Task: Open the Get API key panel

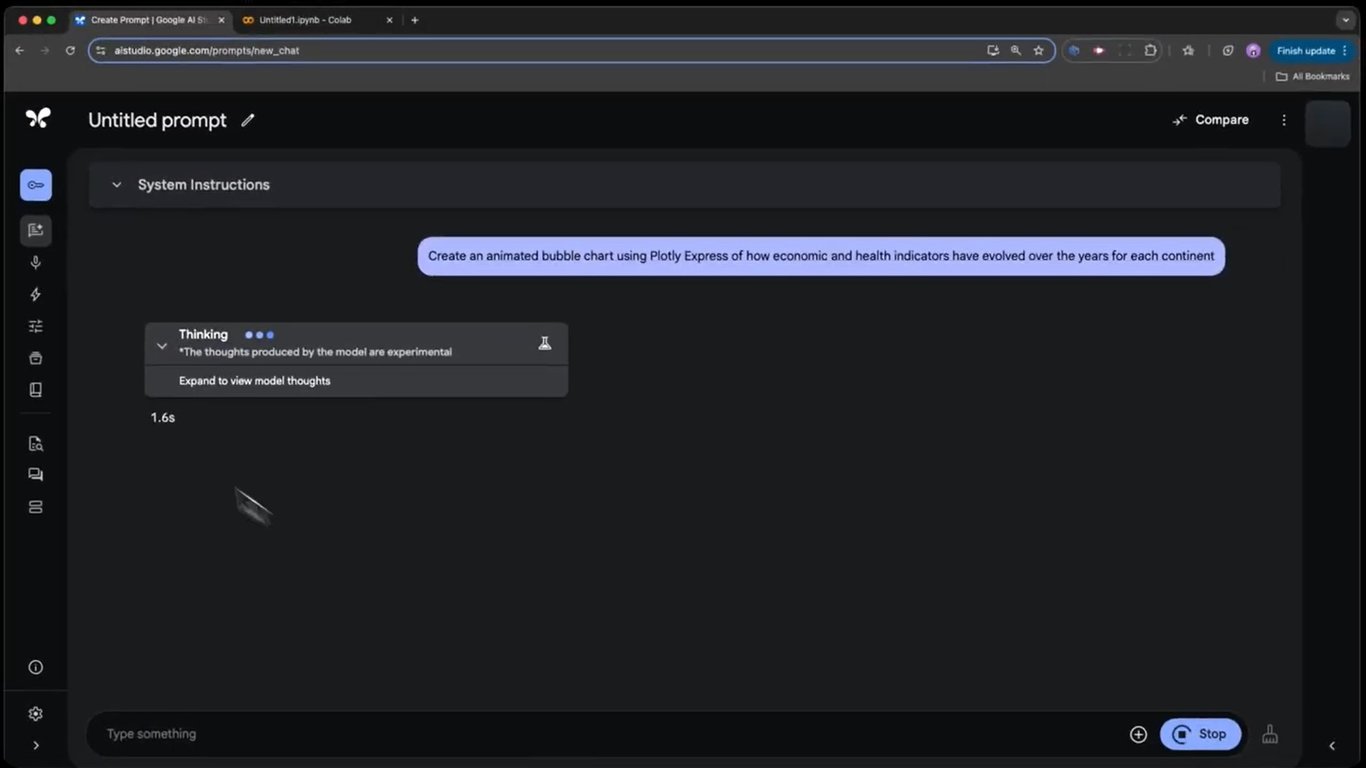Action: [x=35, y=184]
